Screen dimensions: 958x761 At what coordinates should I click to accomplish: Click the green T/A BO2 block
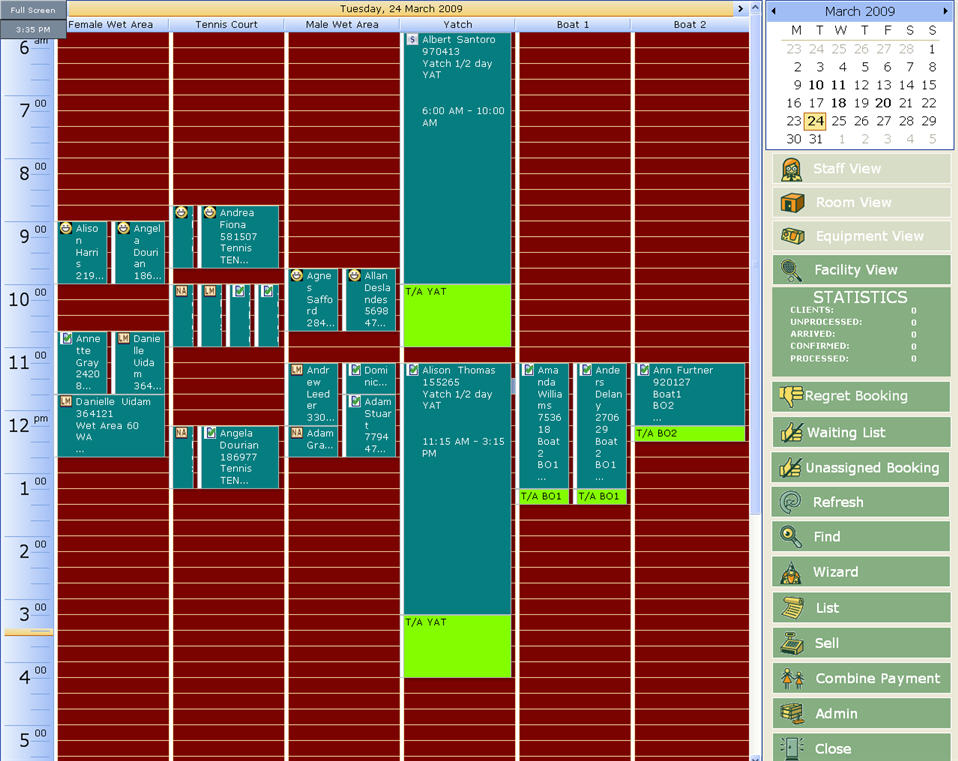(689, 434)
